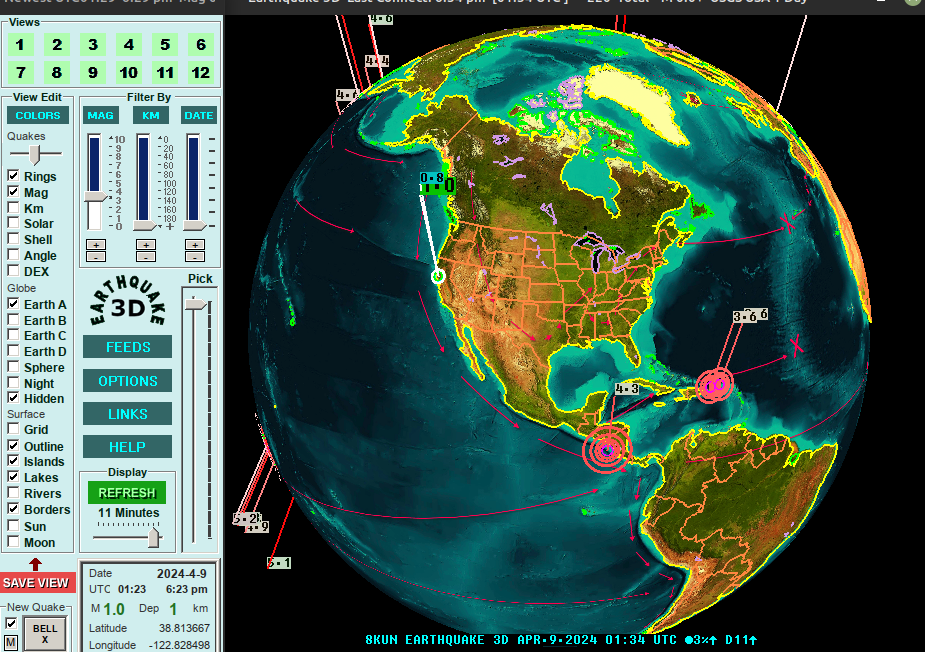Click the green REFRESH button
This screenshot has height=652, width=925.
click(x=127, y=493)
